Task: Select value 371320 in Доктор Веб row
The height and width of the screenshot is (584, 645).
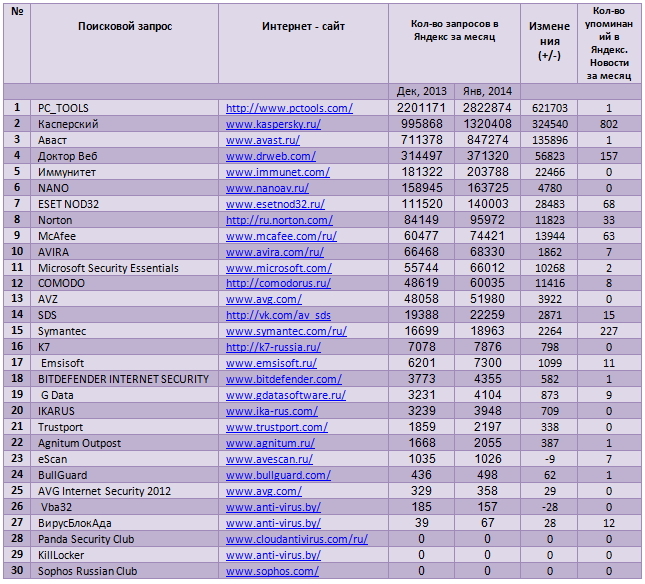Action: point(487,156)
